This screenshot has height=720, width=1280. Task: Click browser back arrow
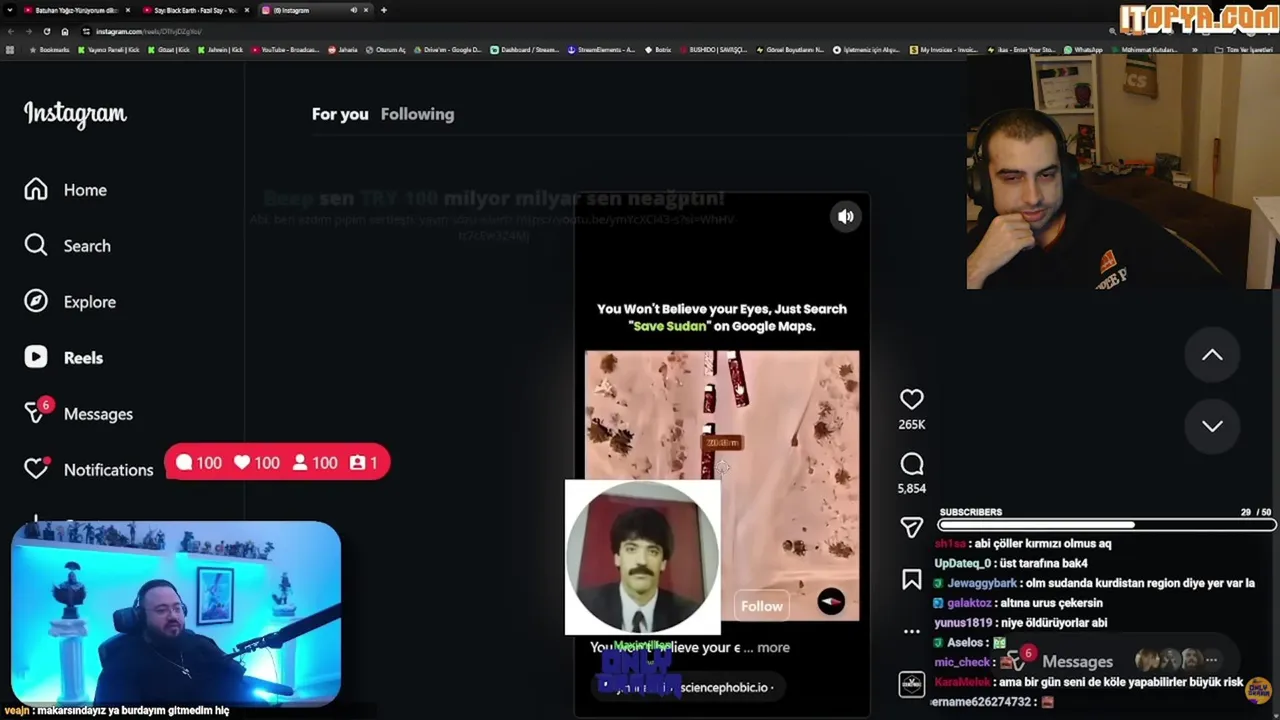(x=12, y=31)
